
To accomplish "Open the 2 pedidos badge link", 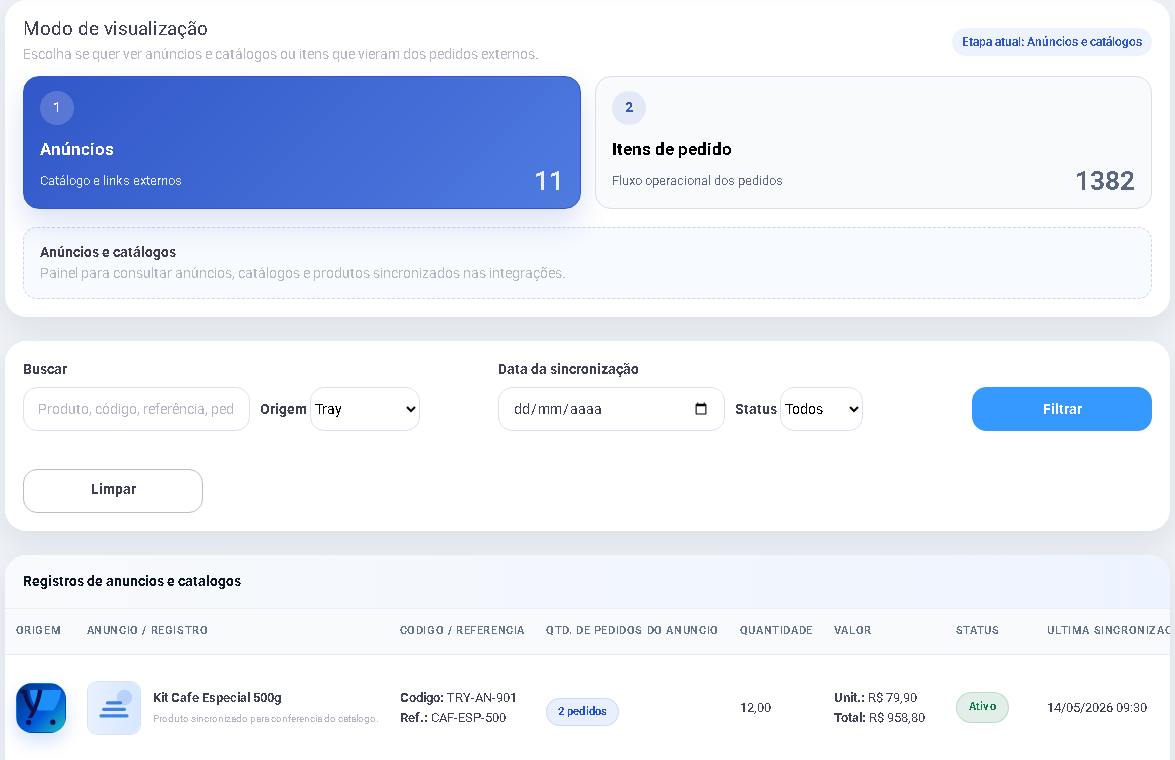I will coord(582,711).
